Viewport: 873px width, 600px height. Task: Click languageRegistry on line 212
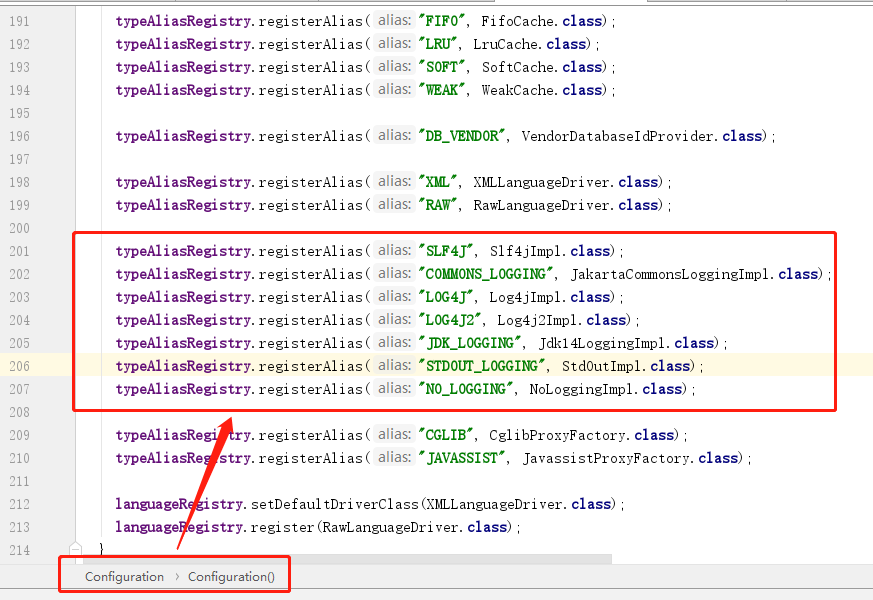(x=179, y=504)
